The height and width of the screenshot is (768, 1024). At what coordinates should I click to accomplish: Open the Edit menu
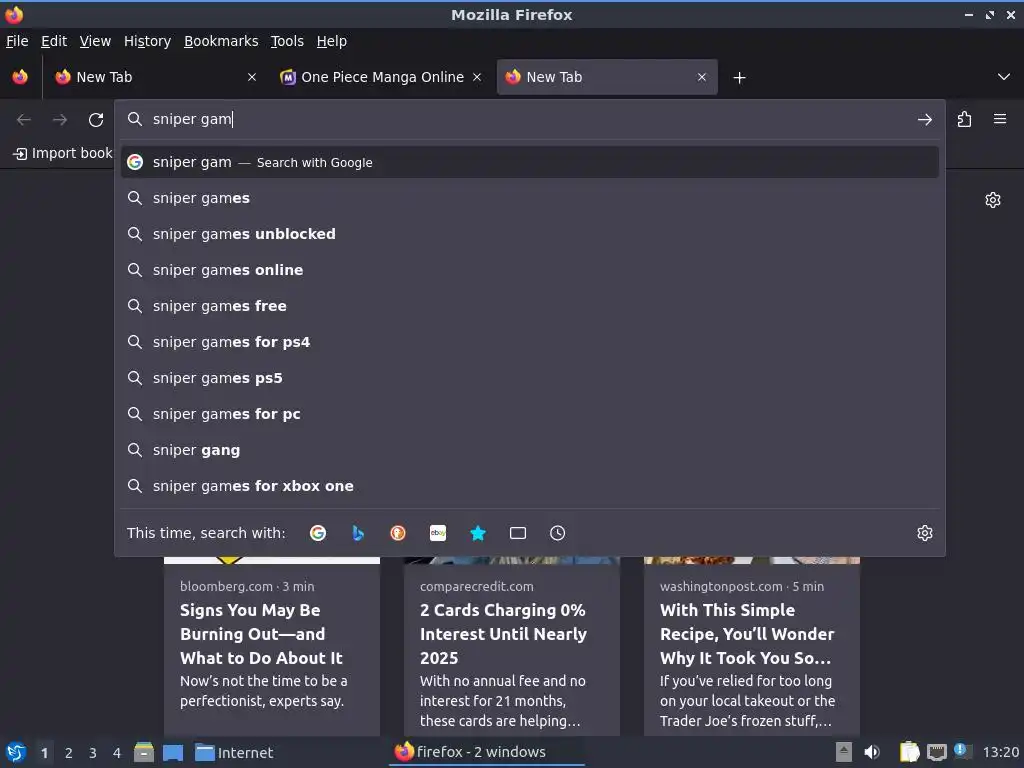pyautogui.click(x=54, y=41)
